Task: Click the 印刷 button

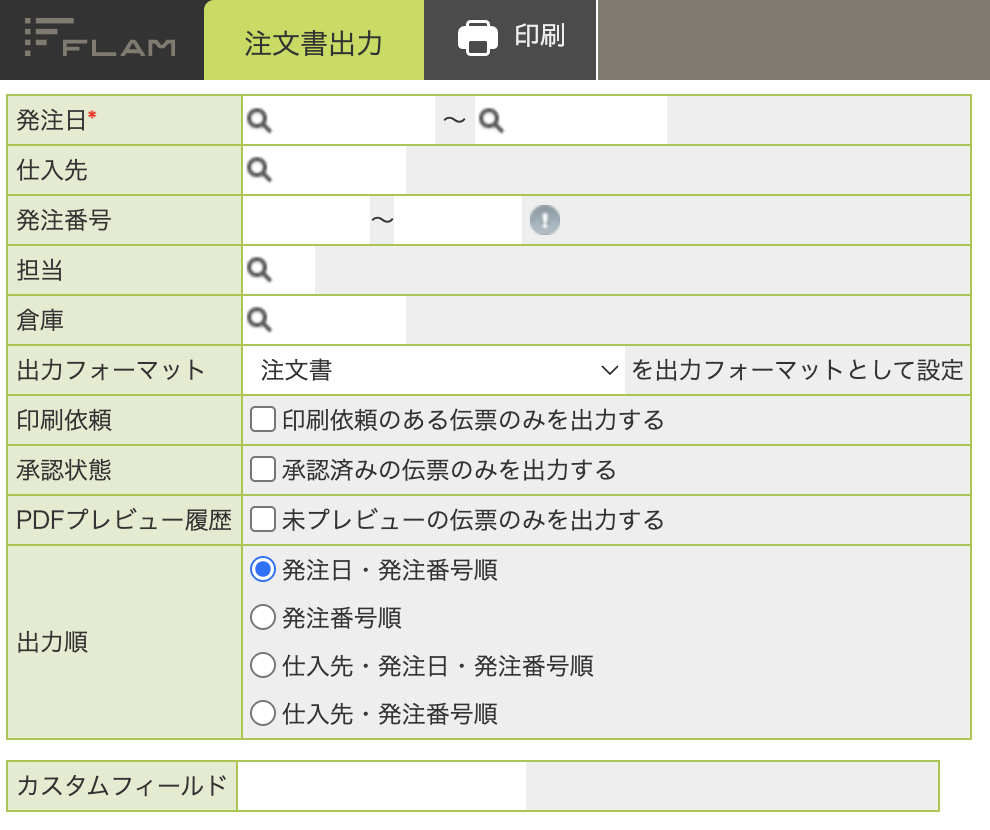Action: (510, 40)
